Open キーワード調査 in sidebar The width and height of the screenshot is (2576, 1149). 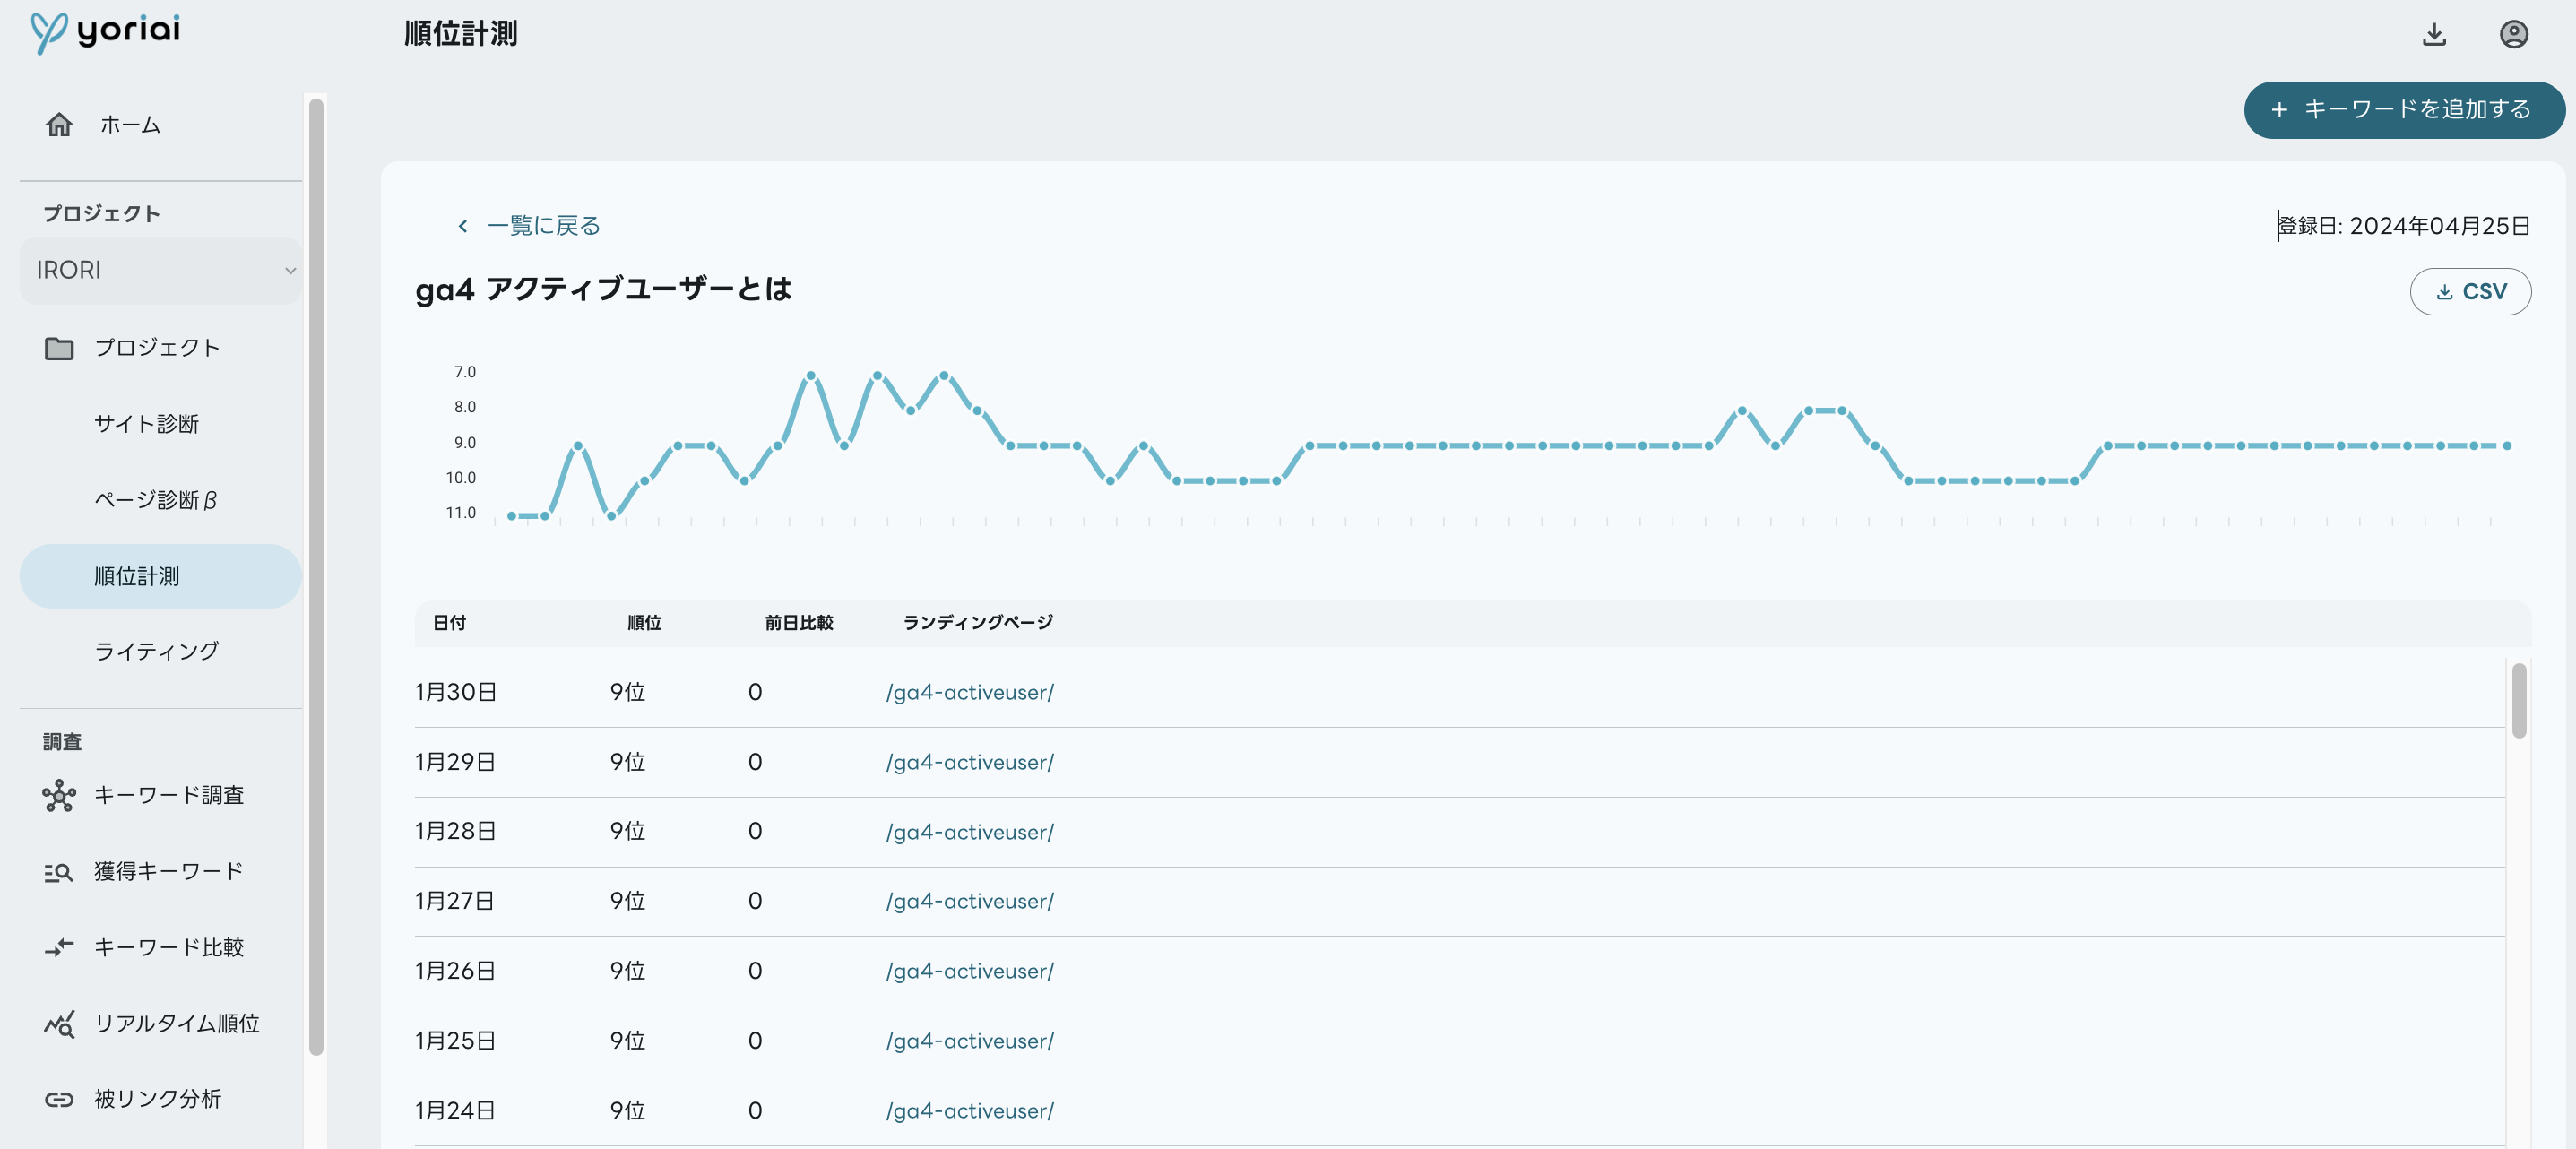click(x=169, y=795)
